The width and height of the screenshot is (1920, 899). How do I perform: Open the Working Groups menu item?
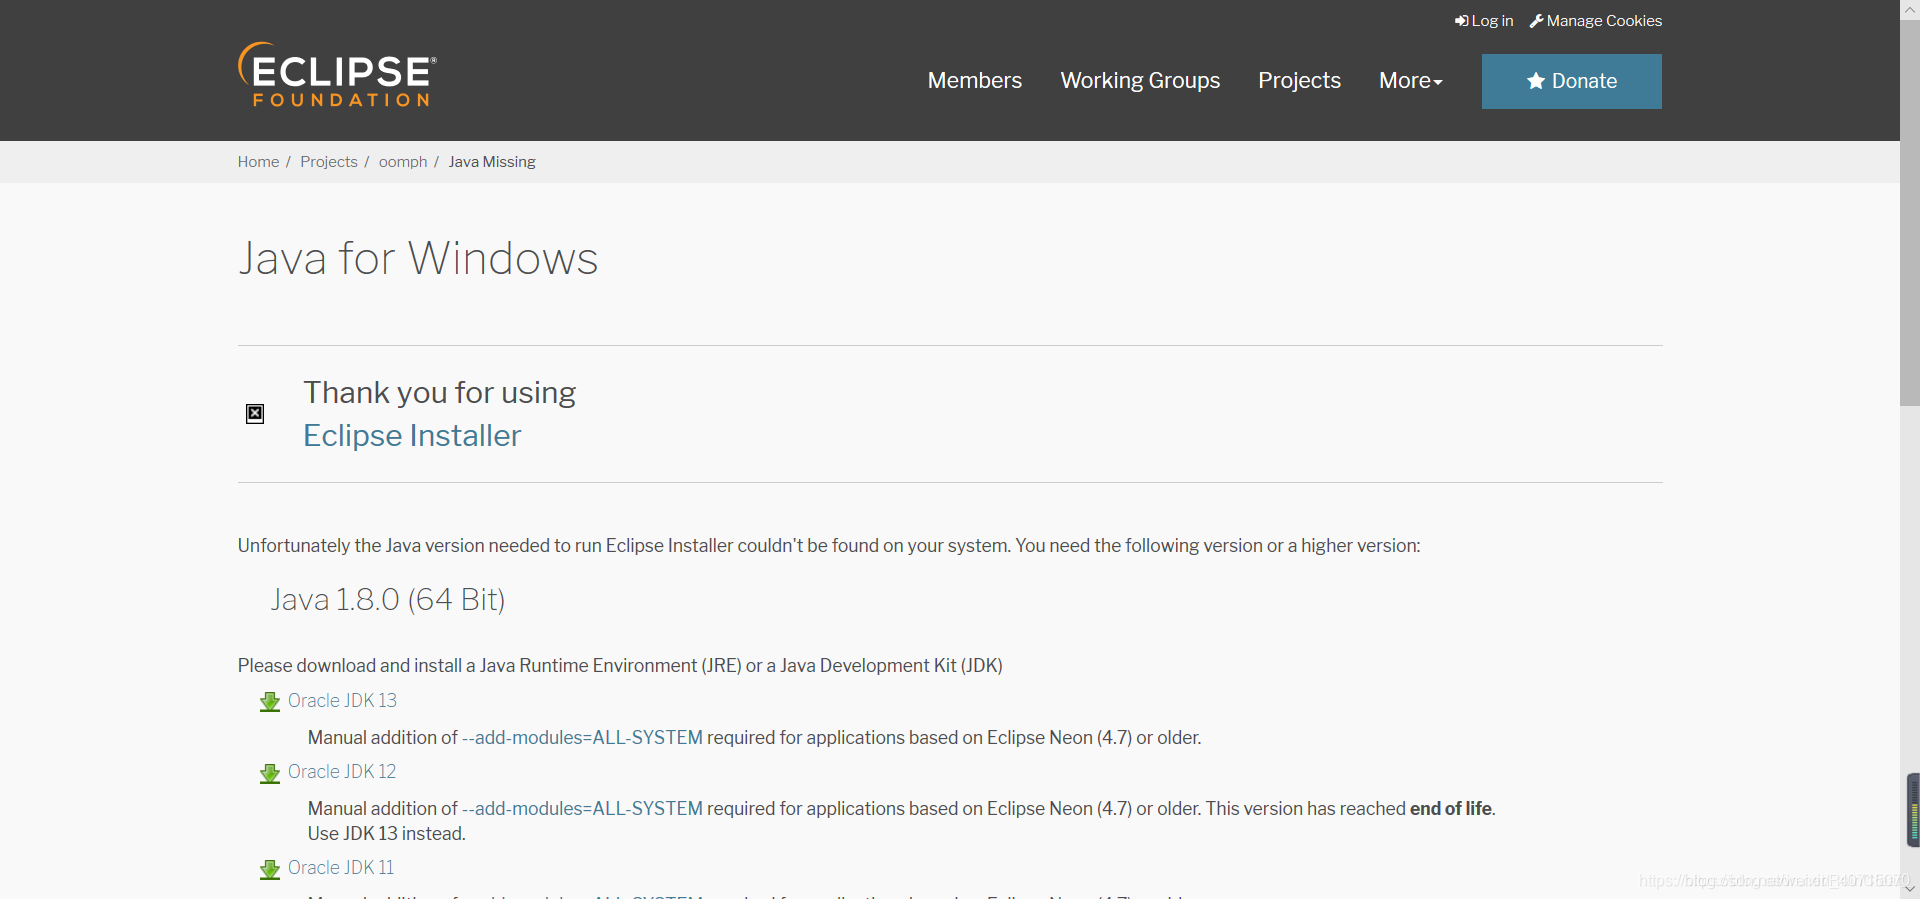pos(1140,80)
